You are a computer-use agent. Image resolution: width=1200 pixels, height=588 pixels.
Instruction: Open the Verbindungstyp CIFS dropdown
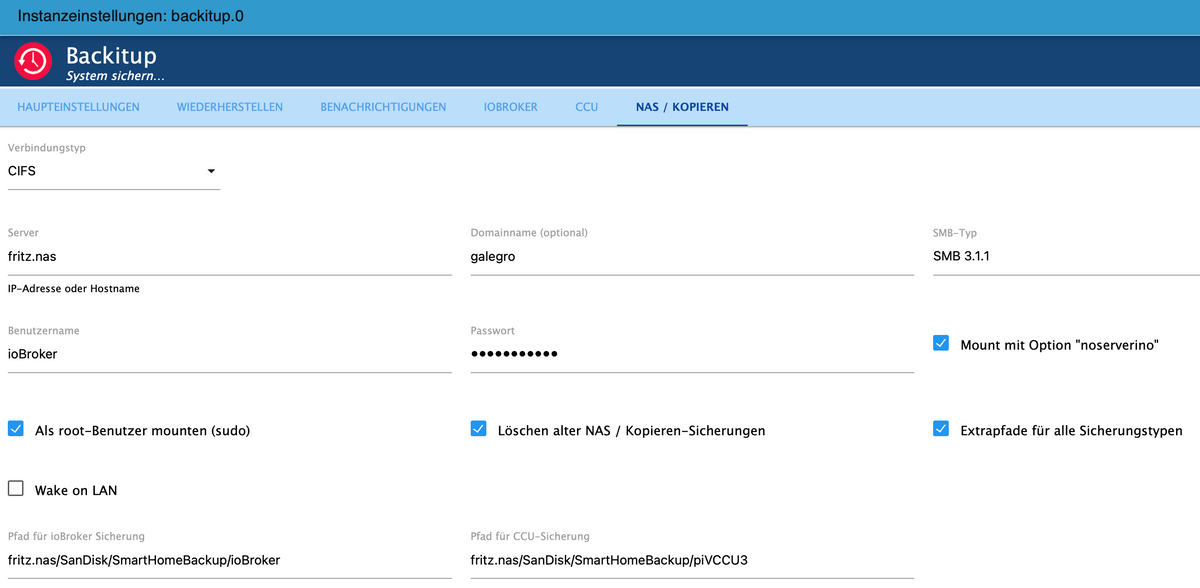point(114,171)
